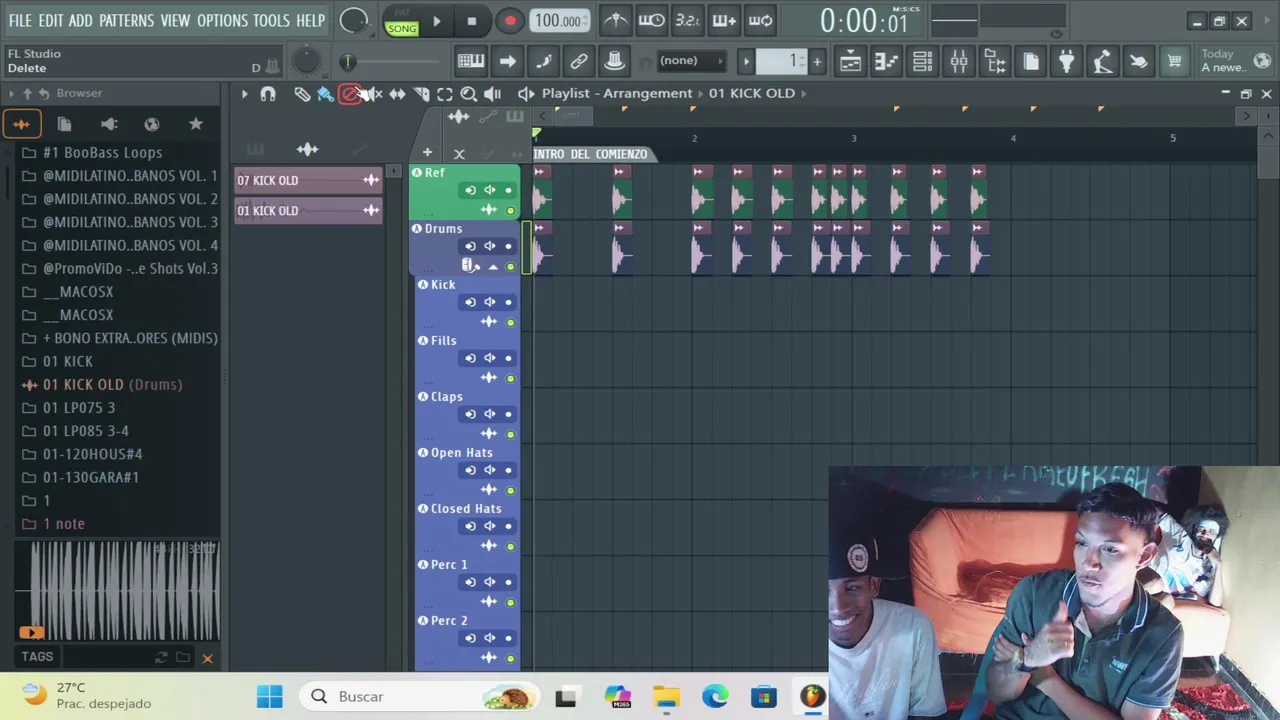1280x720 pixels.
Task: Start recording with the red Record button
Action: [x=510, y=21]
